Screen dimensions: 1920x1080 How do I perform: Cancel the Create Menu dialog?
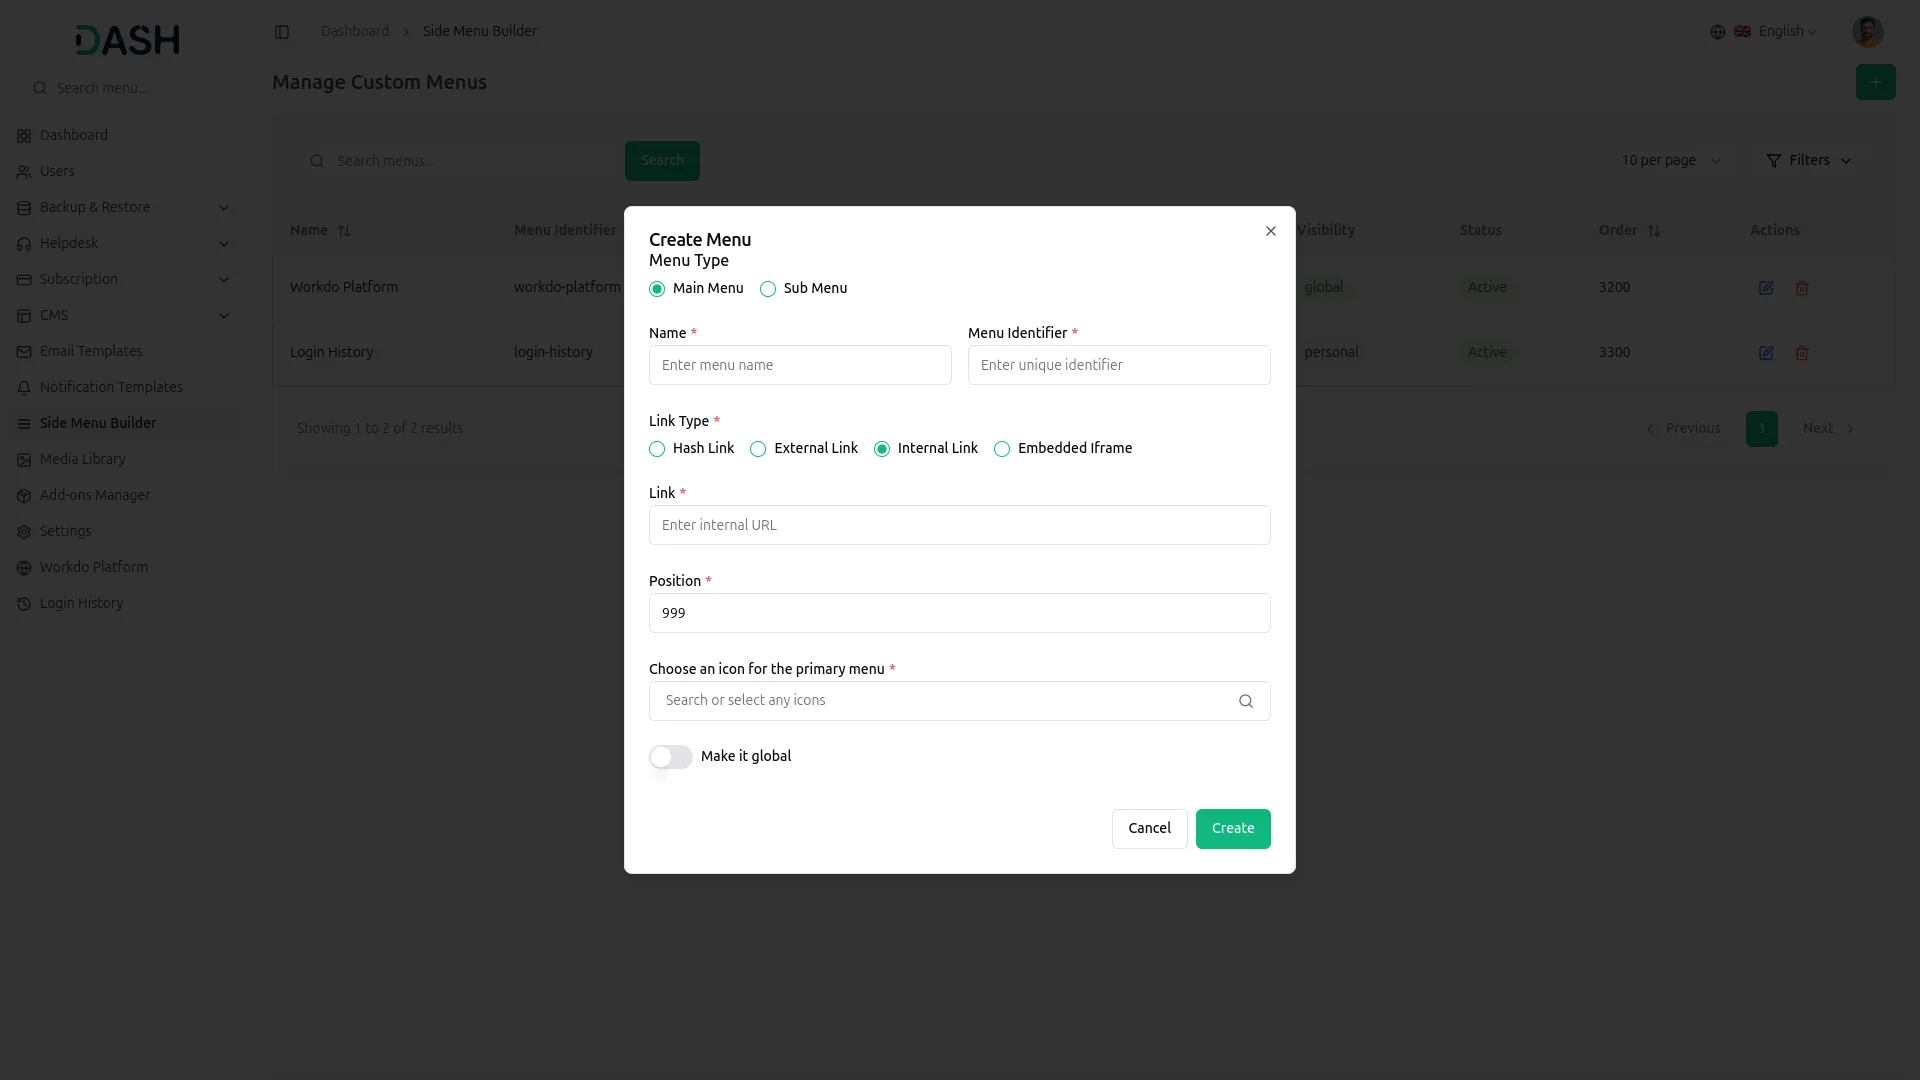(1149, 828)
